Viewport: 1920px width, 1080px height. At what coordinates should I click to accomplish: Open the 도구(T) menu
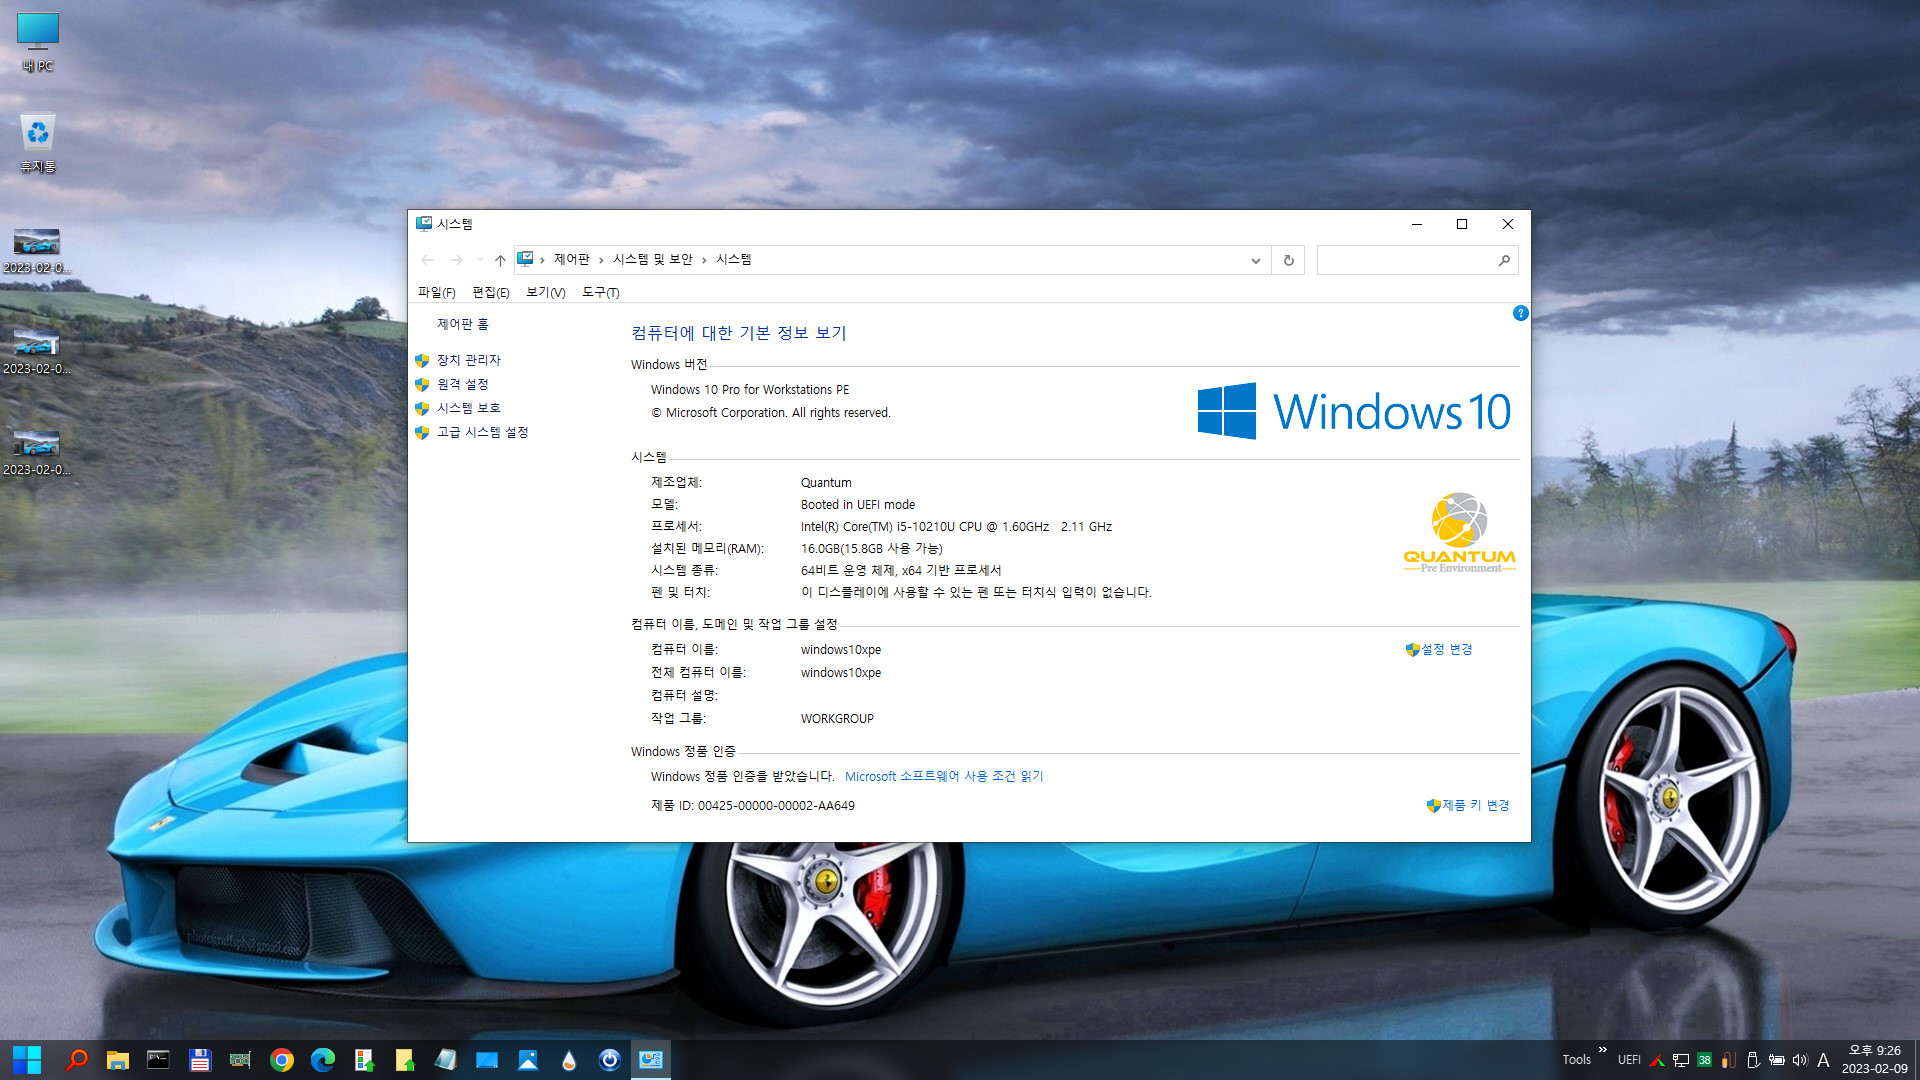point(600,292)
